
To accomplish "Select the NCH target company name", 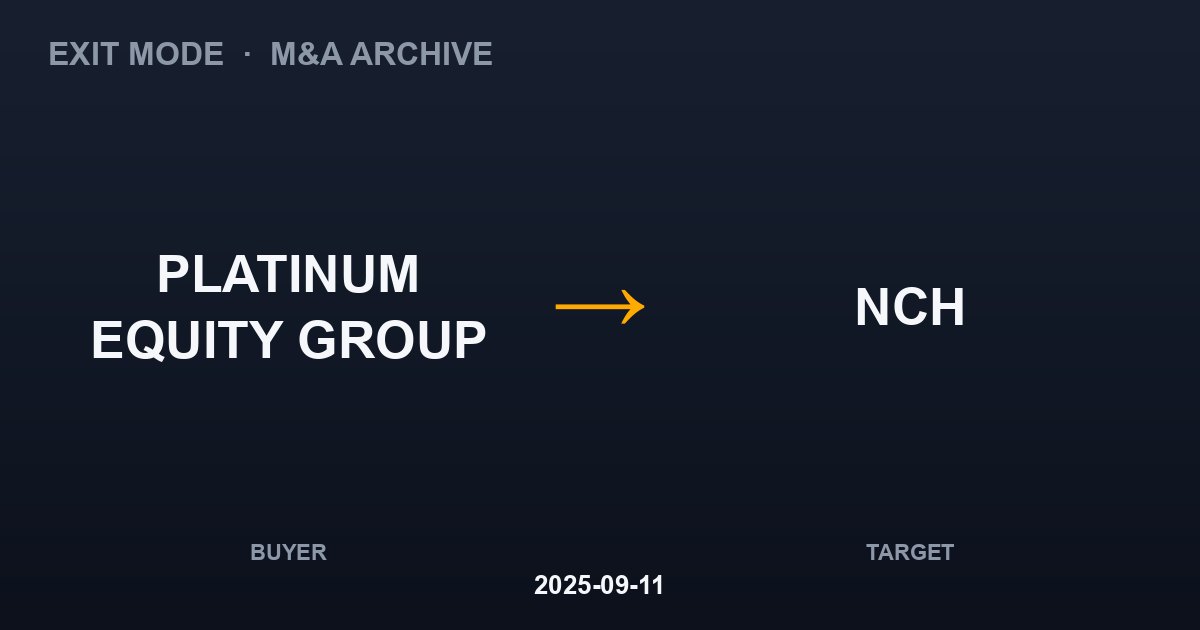I will tap(910, 307).
